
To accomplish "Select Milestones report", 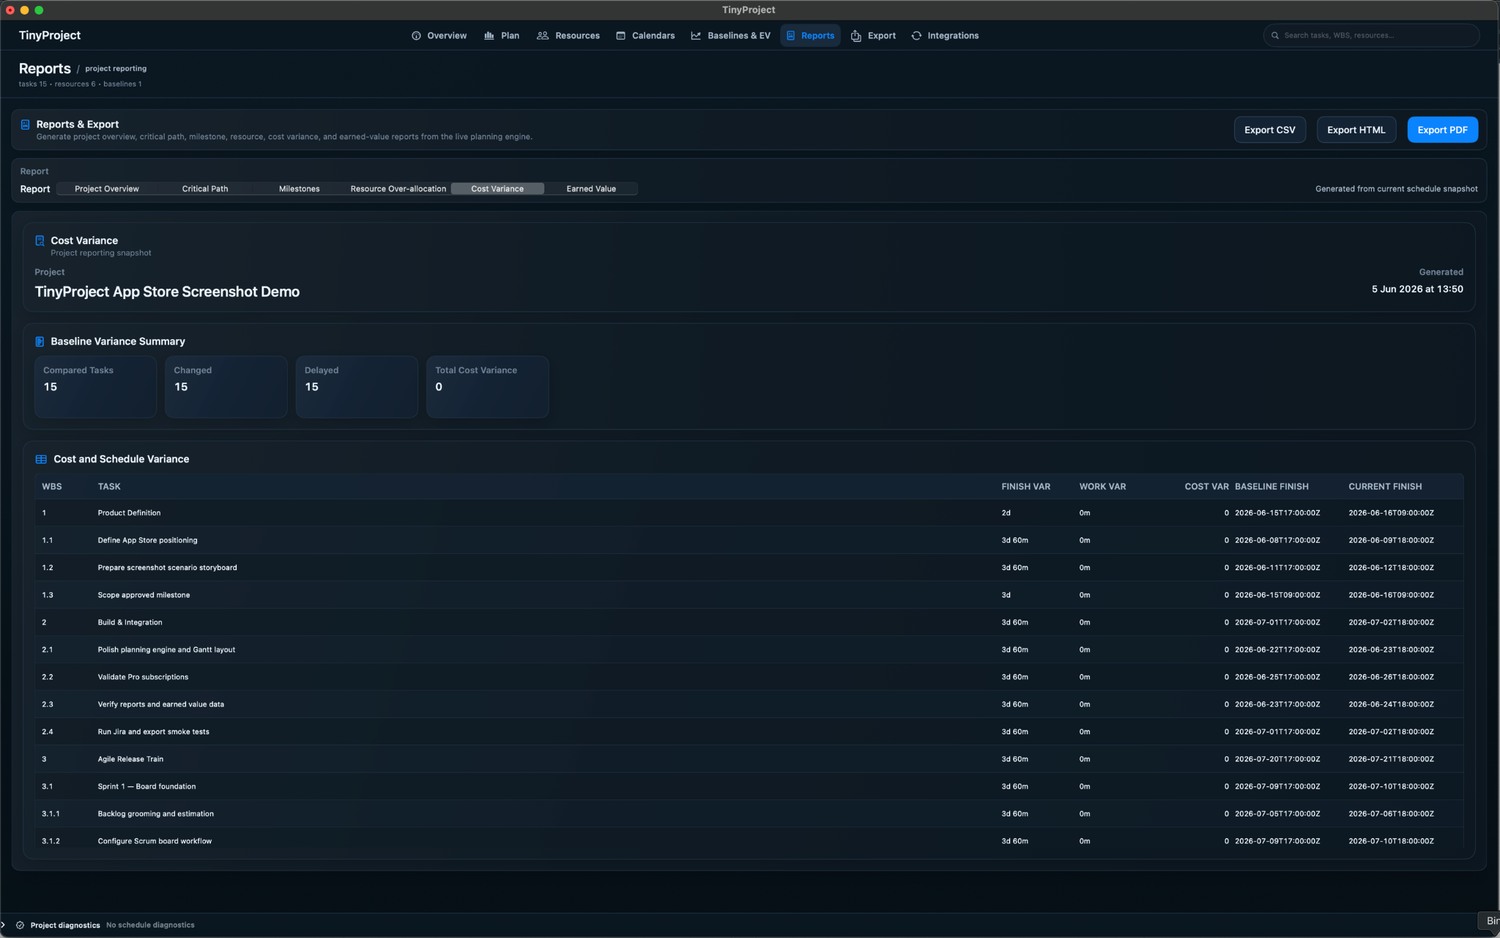I will tap(299, 189).
